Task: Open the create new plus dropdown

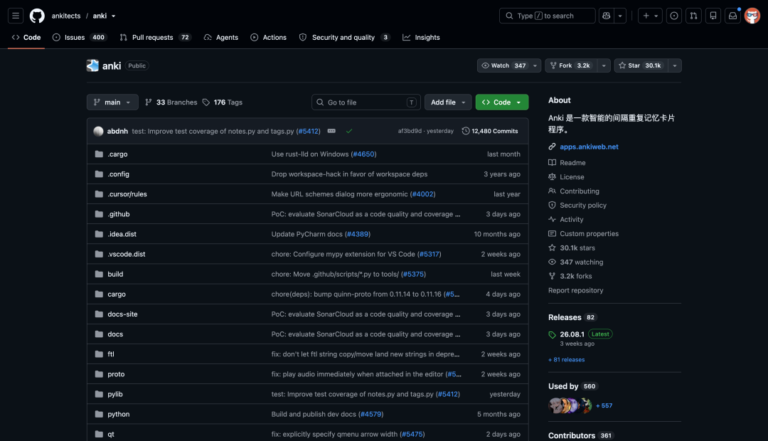Action: pyautogui.click(x=650, y=16)
